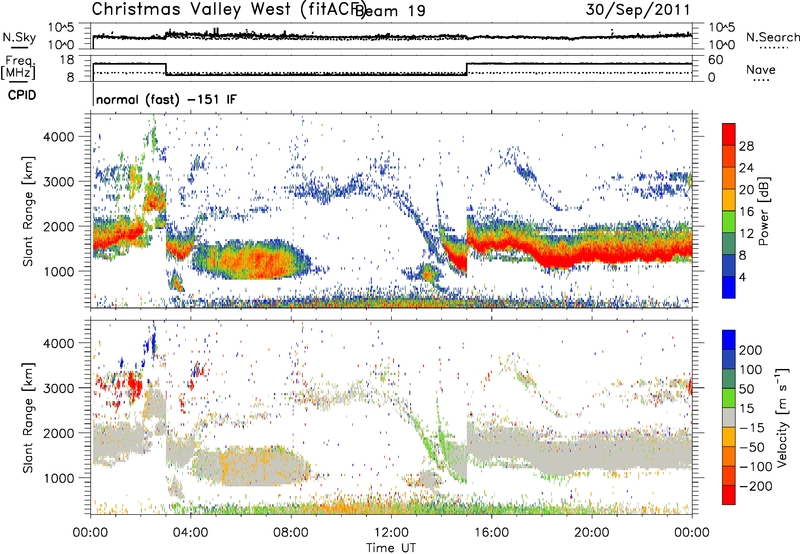Screen dimensions: 800x554
Task: Click the '04:00' time tick label
Action: tap(190, 533)
